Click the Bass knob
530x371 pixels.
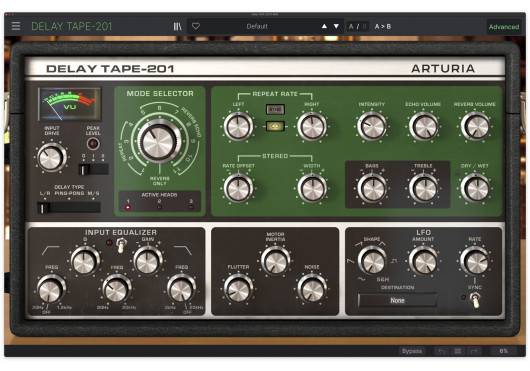tap(372, 188)
